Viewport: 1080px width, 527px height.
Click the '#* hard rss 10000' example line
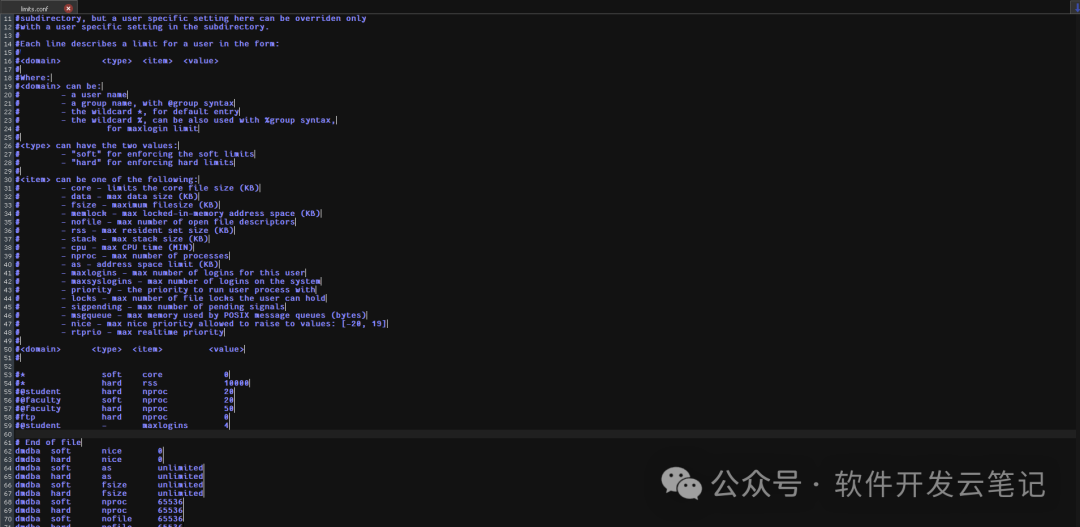[x=132, y=383]
